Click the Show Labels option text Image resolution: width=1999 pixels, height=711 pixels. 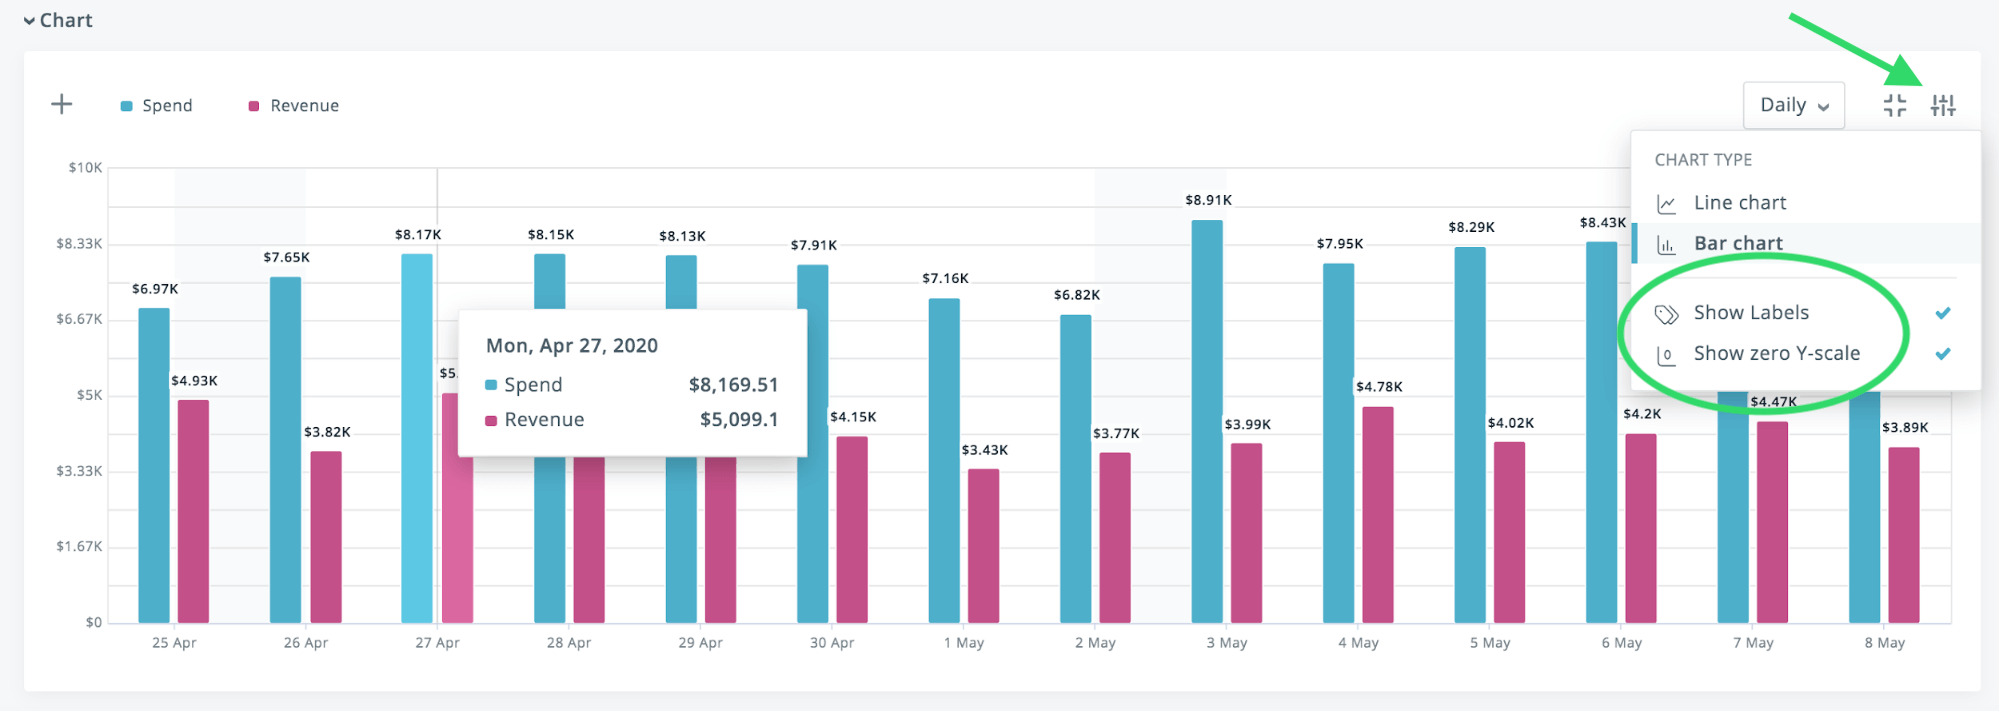pos(1751,313)
